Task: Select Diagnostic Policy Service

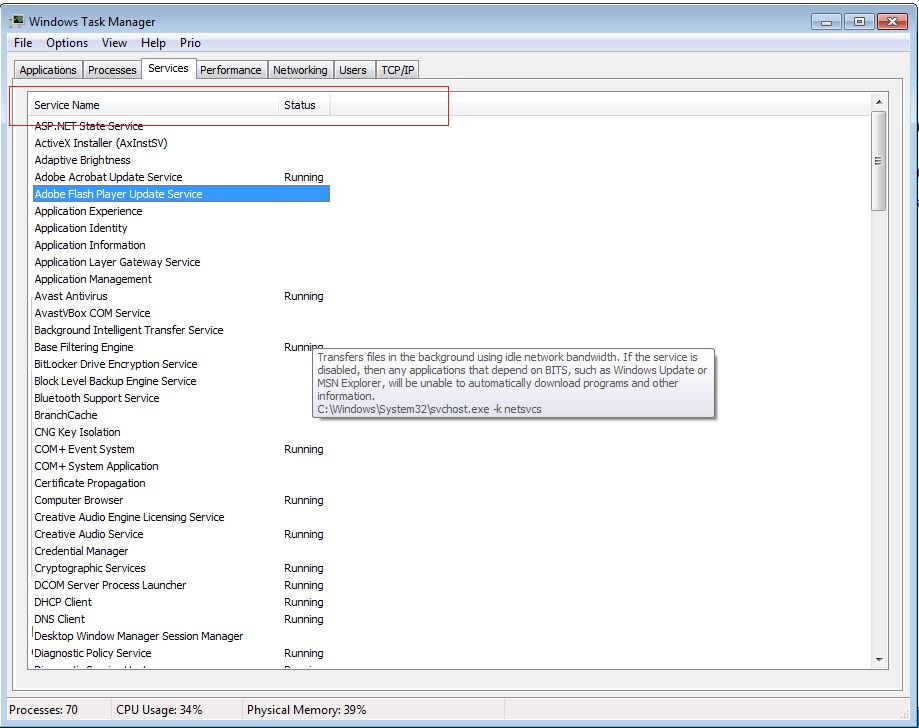Action: click(181, 653)
